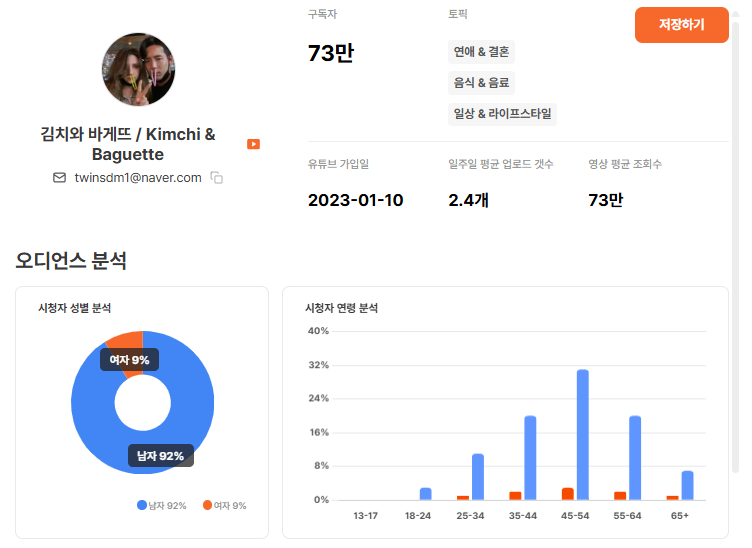Click the YouTube icon beside the channel name

[x=254, y=144]
